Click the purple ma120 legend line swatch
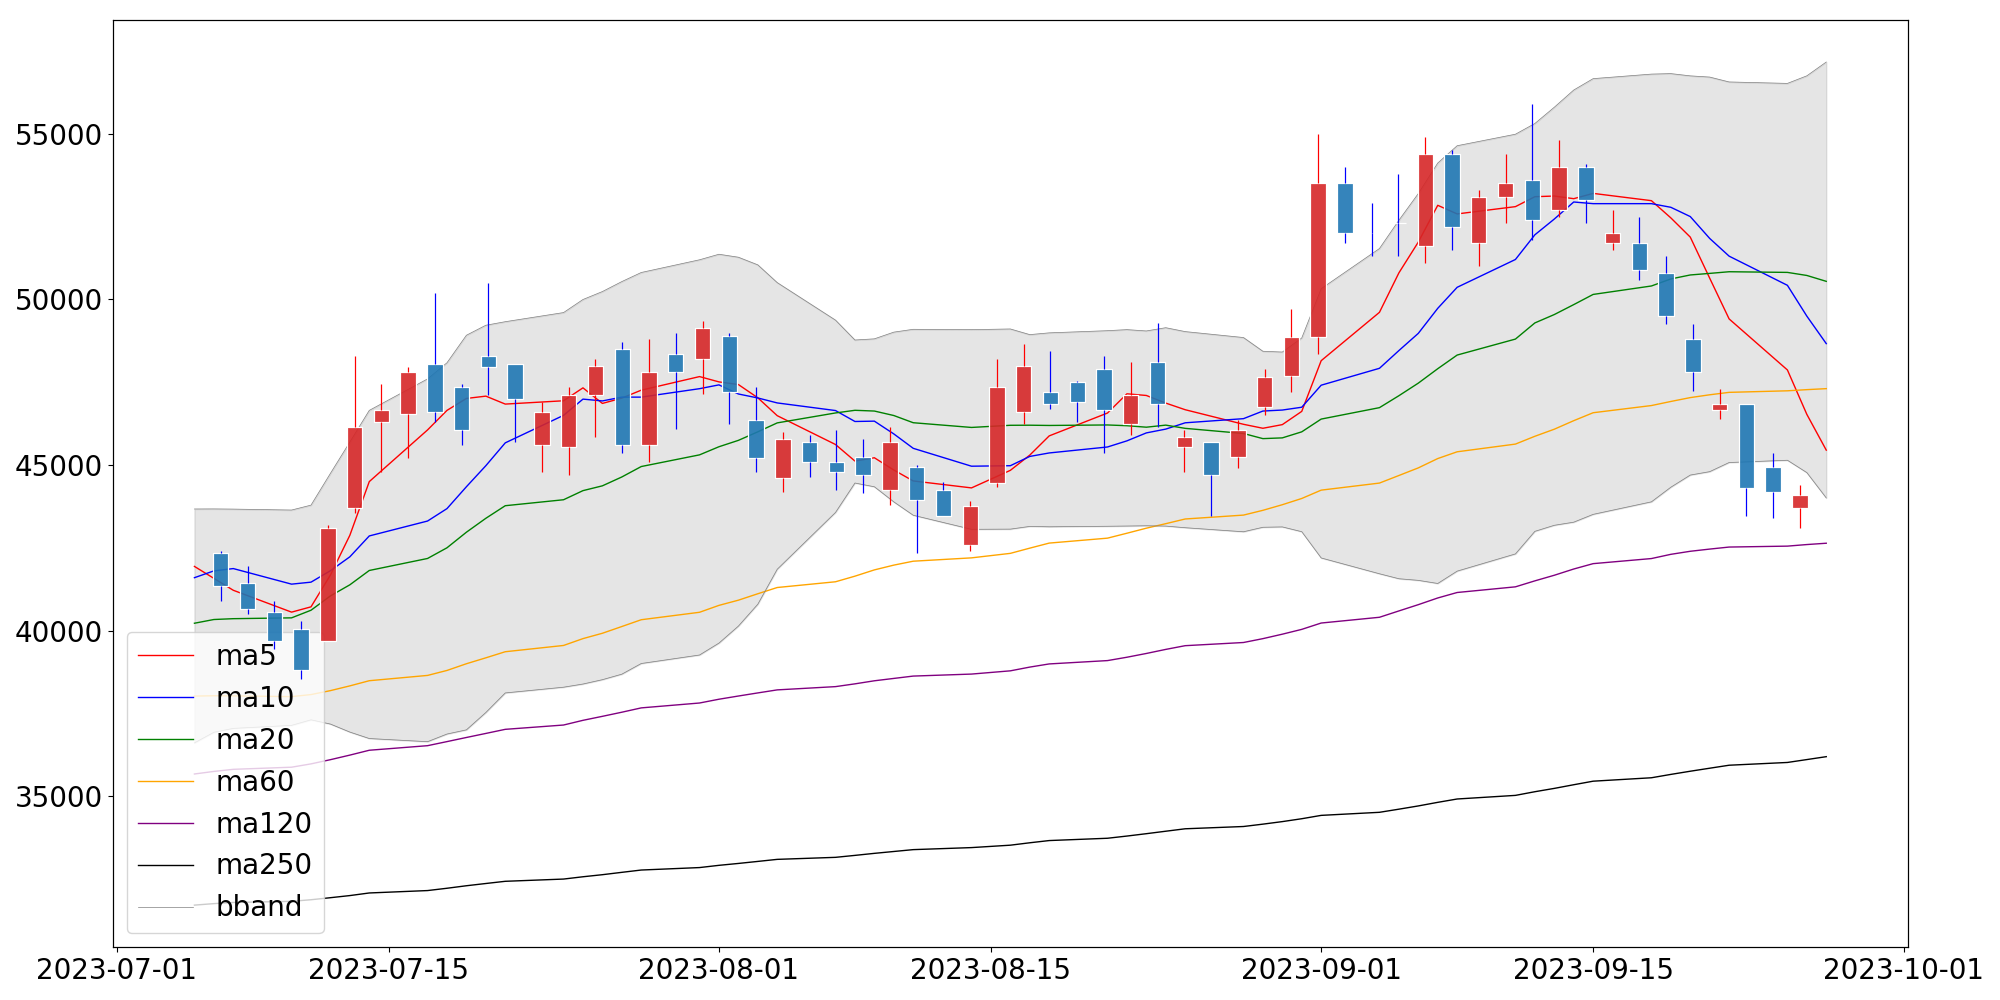Image resolution: width=2000 pixels, height=1000 pixels. 166,824
